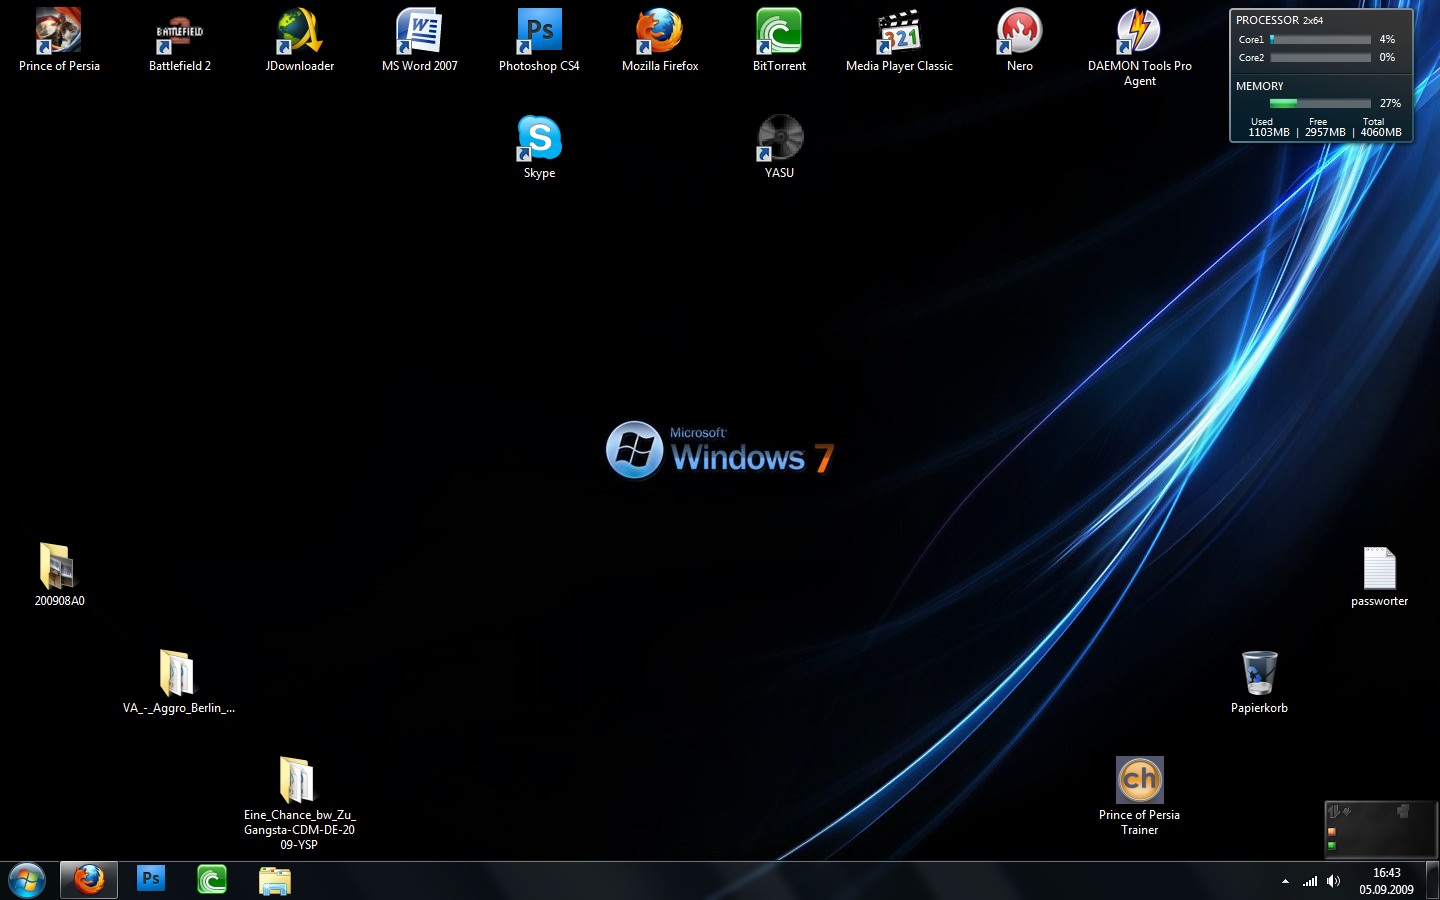The image size is (1440, 900).
Task: Click the small gadget above the clock
Action: tap(1380, 829)
